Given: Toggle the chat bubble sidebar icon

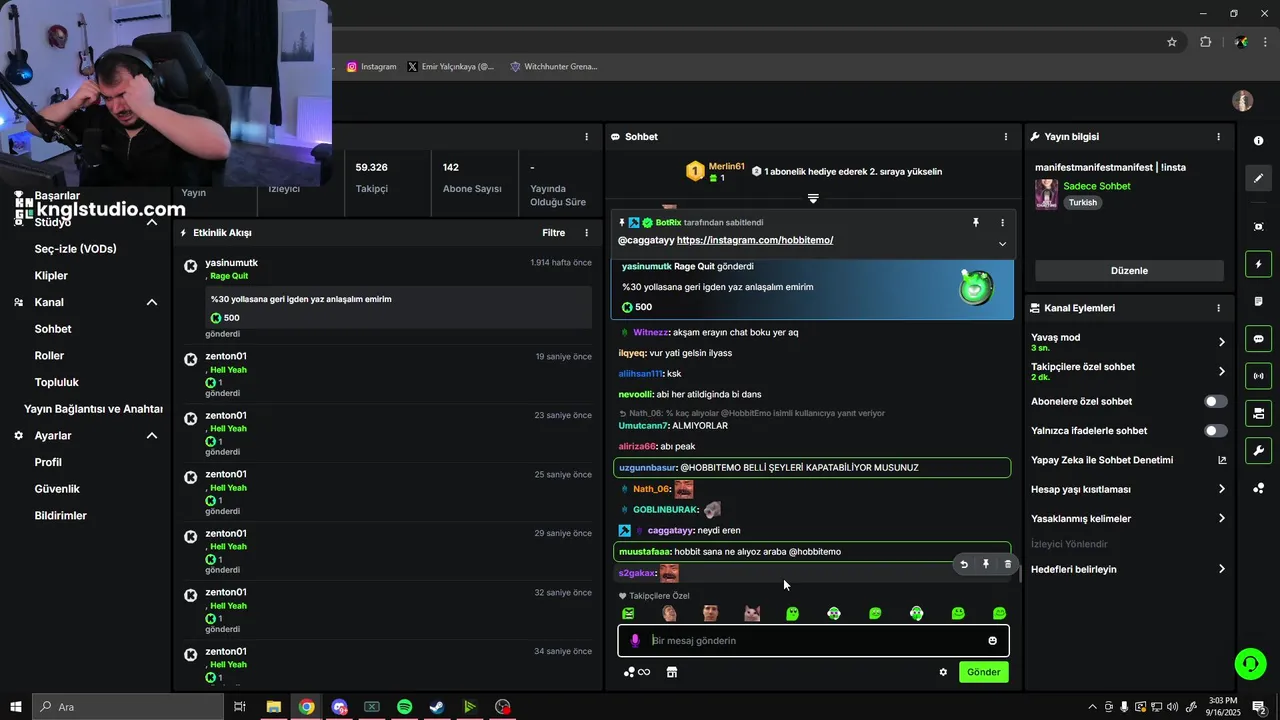Looking at the screenshot, I should [1258, 339].
